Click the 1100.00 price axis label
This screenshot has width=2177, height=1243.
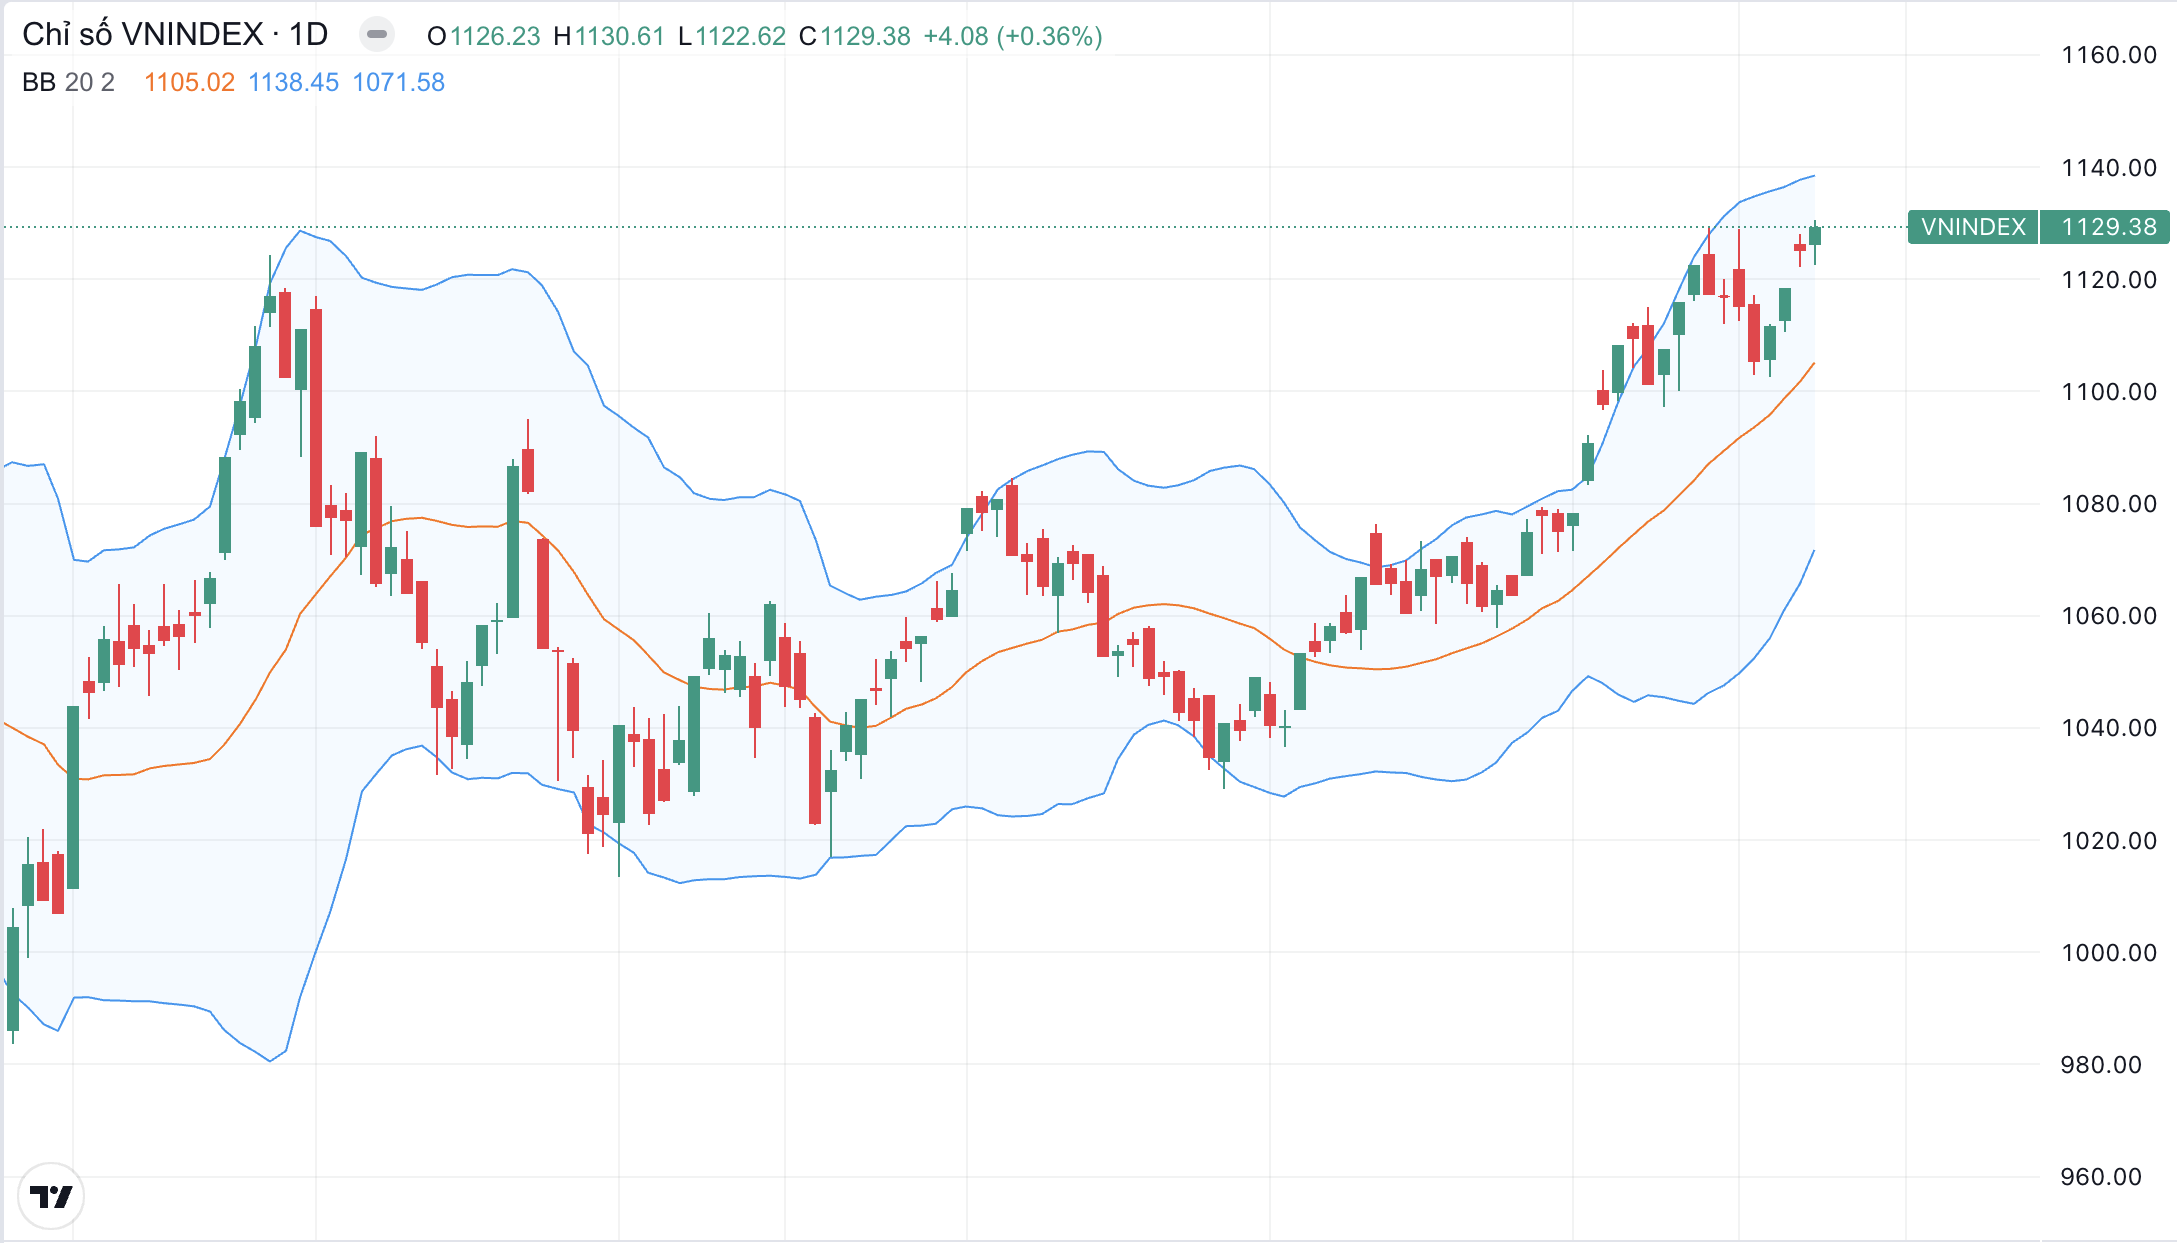(x=2109, y=391)
